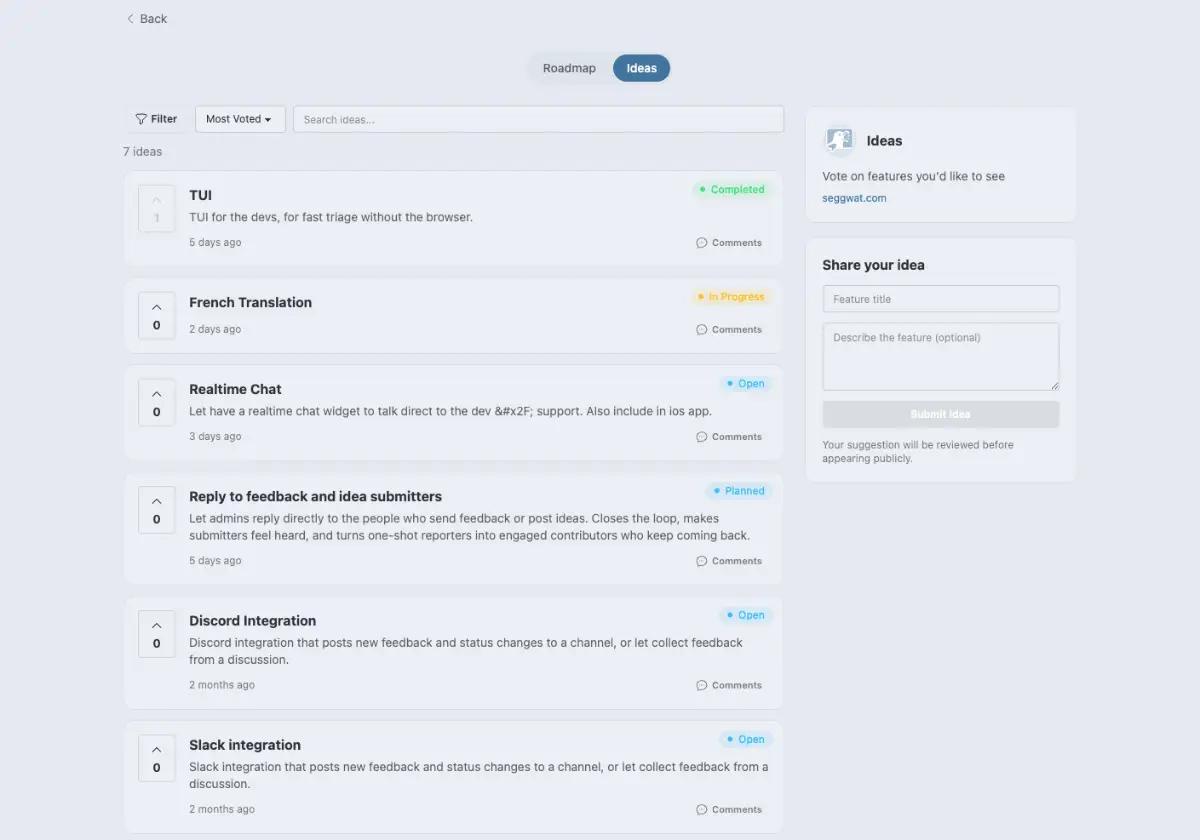This screenshot has height=840, width=1200.
Task: Upvote Reply to feedback and idea submitters
Action: coord(157,510)
